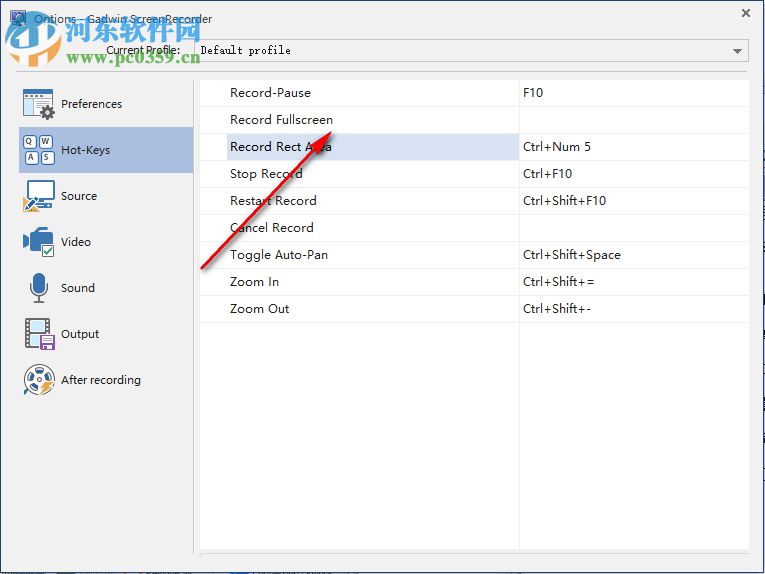Edit the F10 hotkey cell
The image size is (765, 574).
634,93
